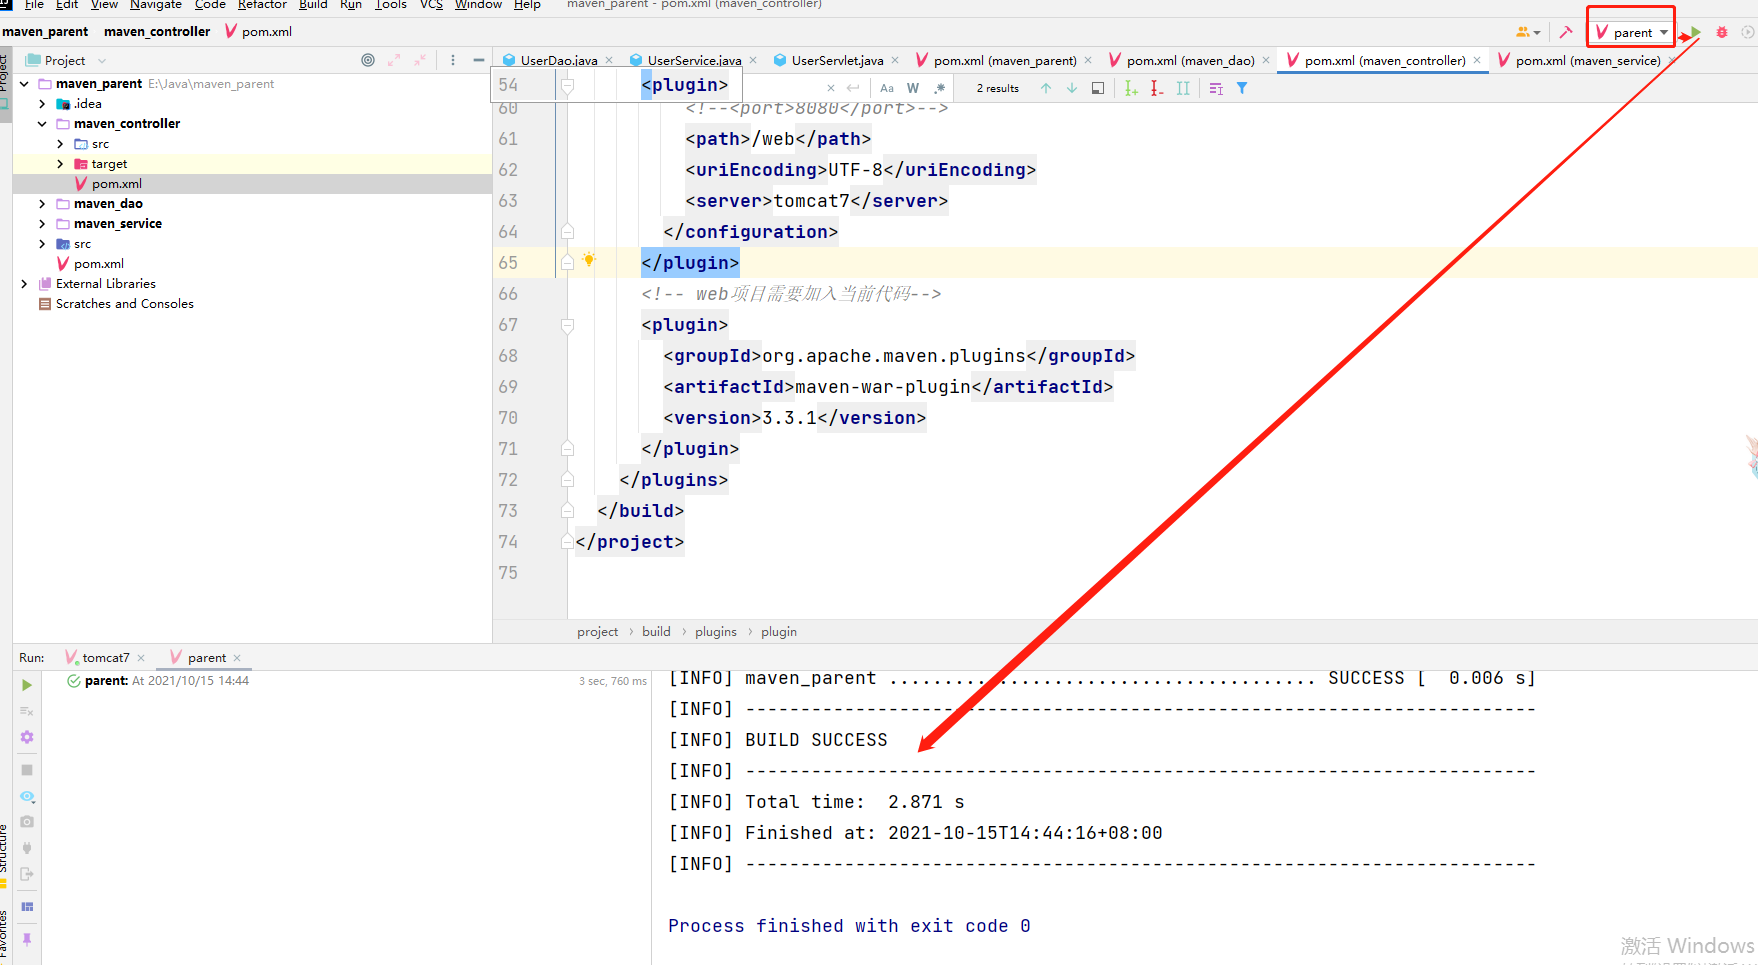1758x965 pixels.
Task: Show multiline search options icon
Action: [x=1216, y=88]
